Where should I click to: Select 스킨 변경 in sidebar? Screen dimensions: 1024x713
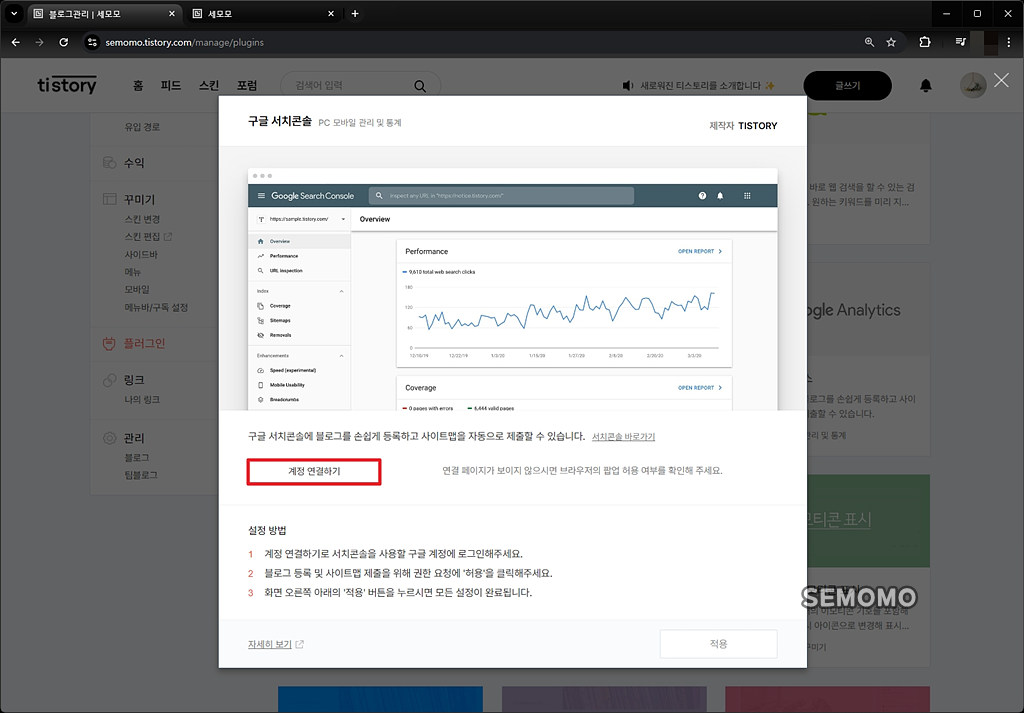click(142, 219)
